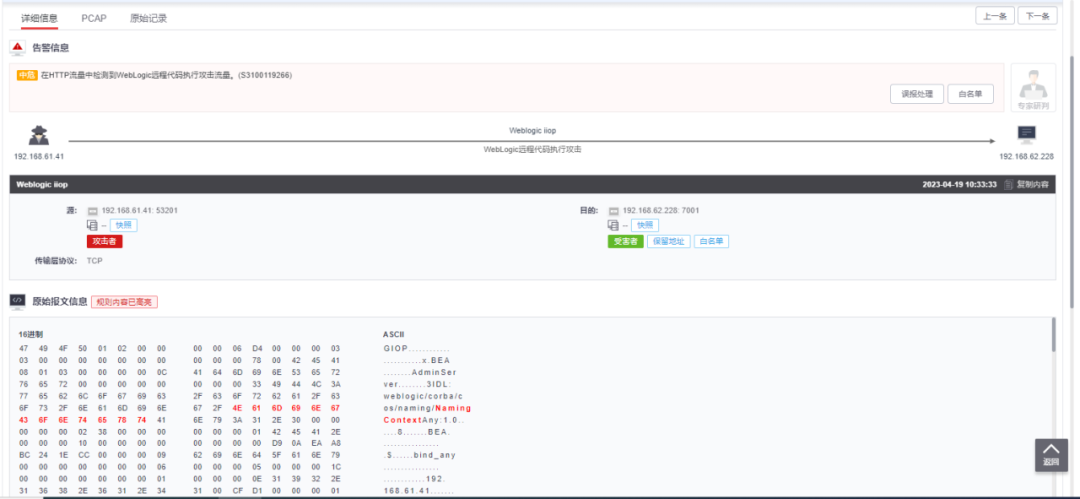Click the victim computer monitor icon
Image resolution: width=1080 pixels, height=499 pixels.
(1026, 135)
